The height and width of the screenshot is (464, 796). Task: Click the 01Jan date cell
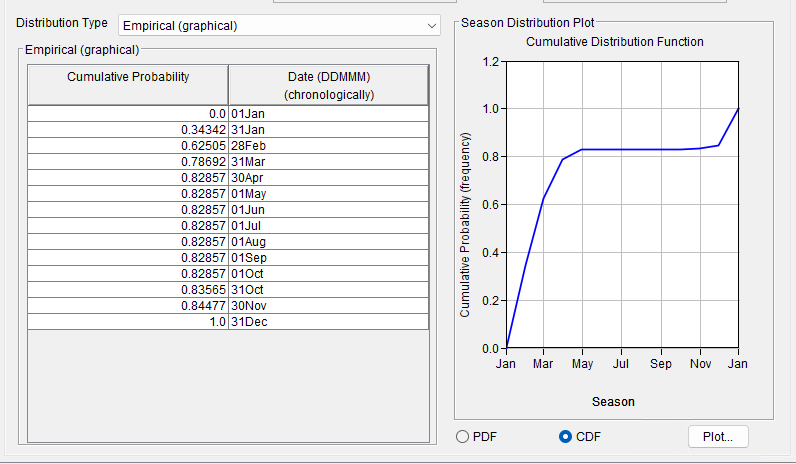[x=328, y=114]
